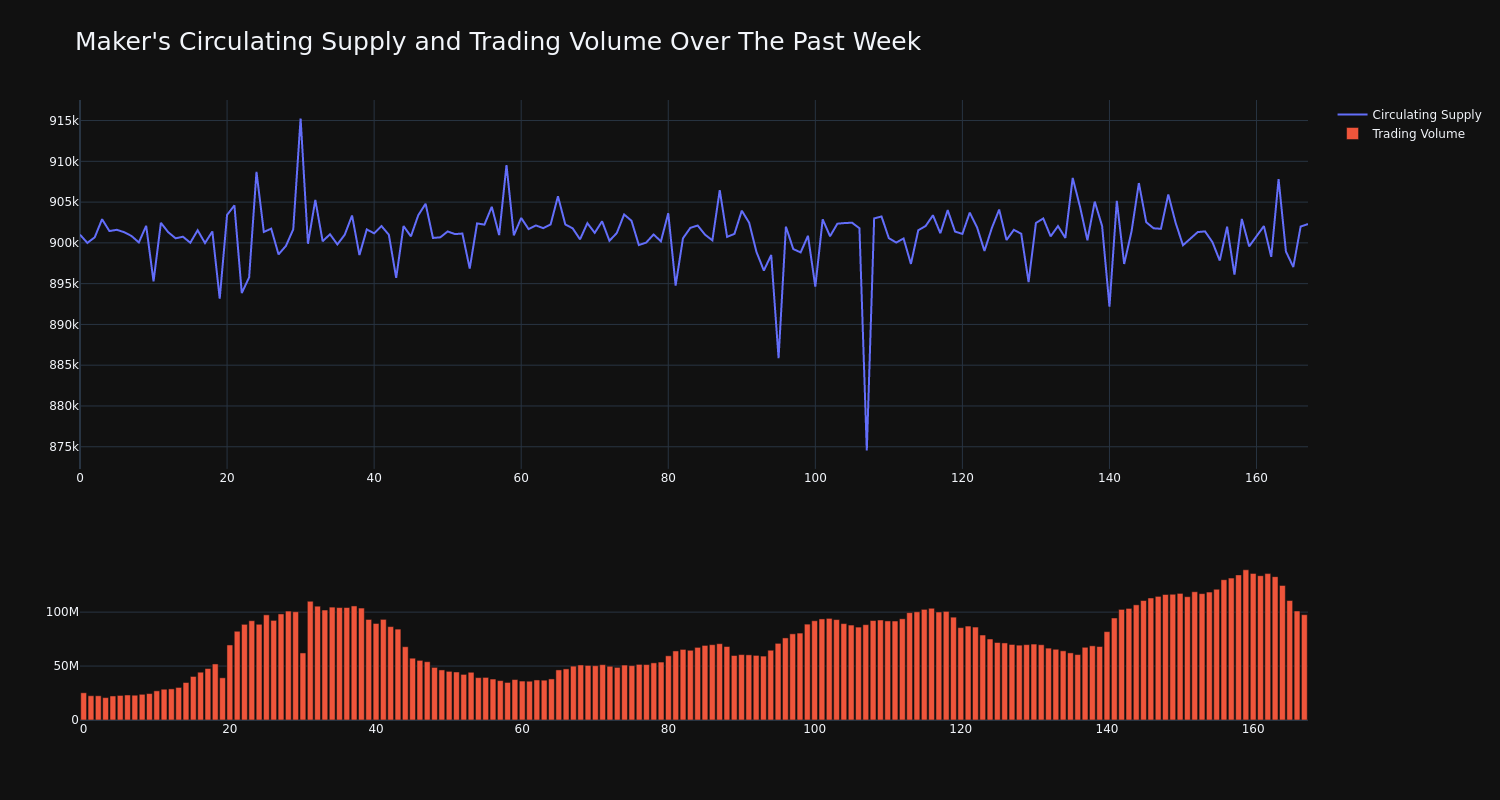Click the tallest trading volume bar

(x=1246, y=645)
